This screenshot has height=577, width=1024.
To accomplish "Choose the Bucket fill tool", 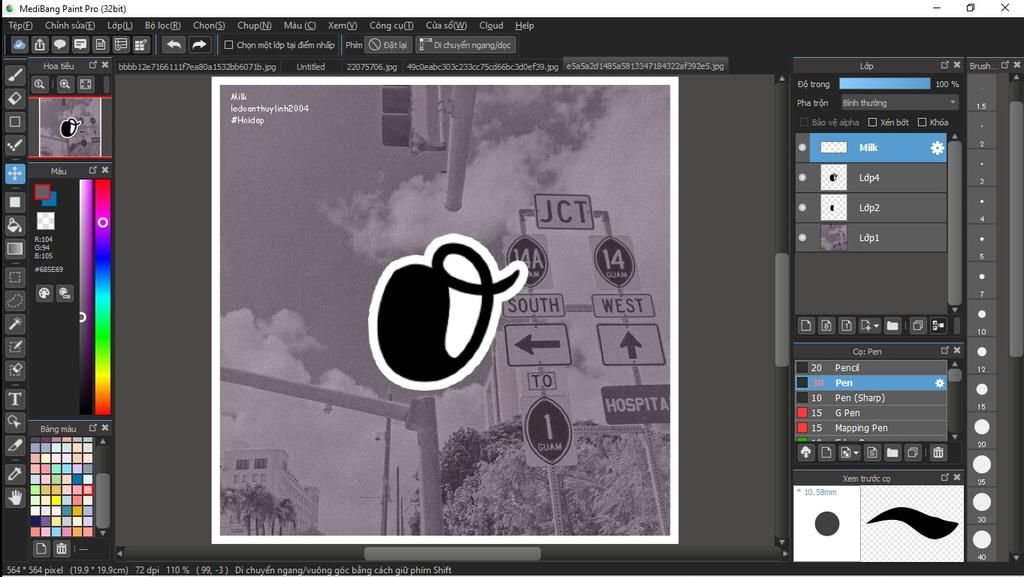I will tap(15, 226).
